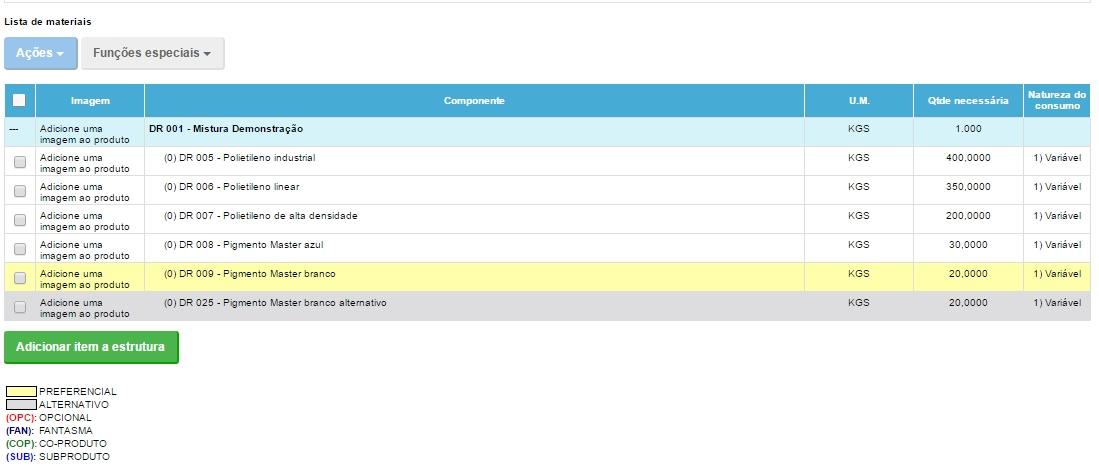Open the Ações dropdown menu
Image resolution: width=1099 pixels, height=469 pixels.
[x=40, y=53]
